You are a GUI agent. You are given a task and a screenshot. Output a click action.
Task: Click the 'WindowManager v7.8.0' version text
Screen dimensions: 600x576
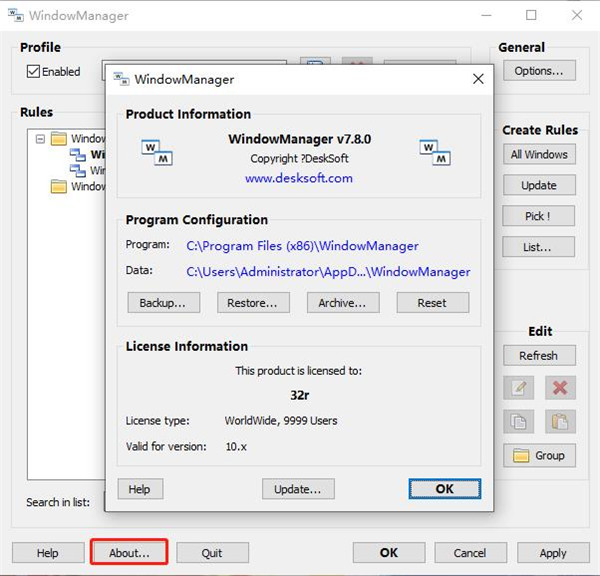coord(300,139)
